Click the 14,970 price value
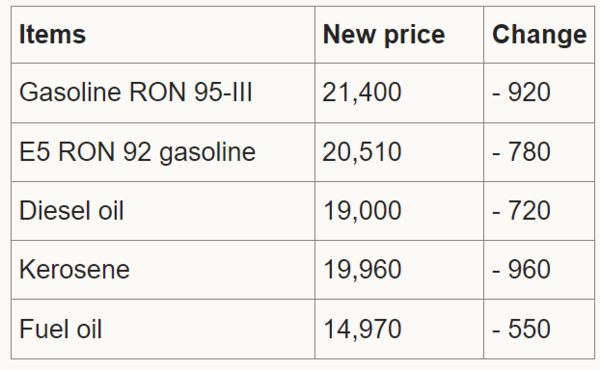The width and height of the screenshot is (600, 370). (362, 329)
